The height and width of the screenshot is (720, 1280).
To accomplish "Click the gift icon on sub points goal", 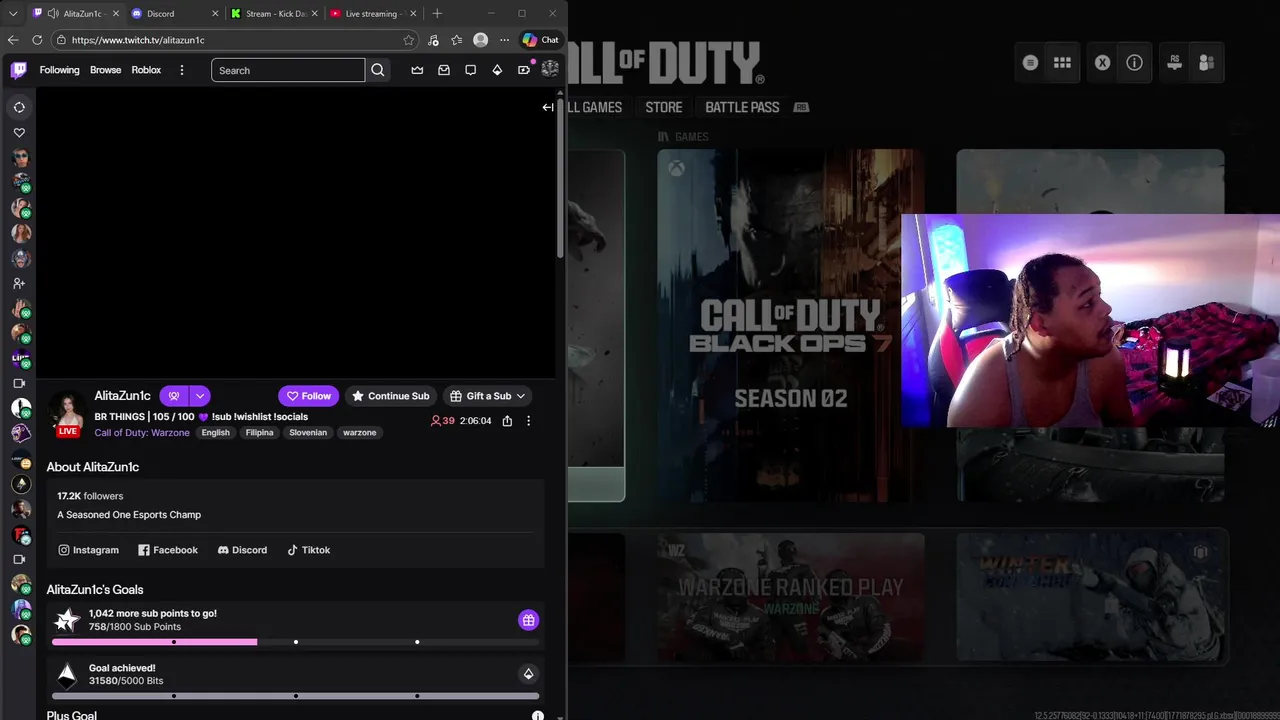I will (x=528, y=620).
